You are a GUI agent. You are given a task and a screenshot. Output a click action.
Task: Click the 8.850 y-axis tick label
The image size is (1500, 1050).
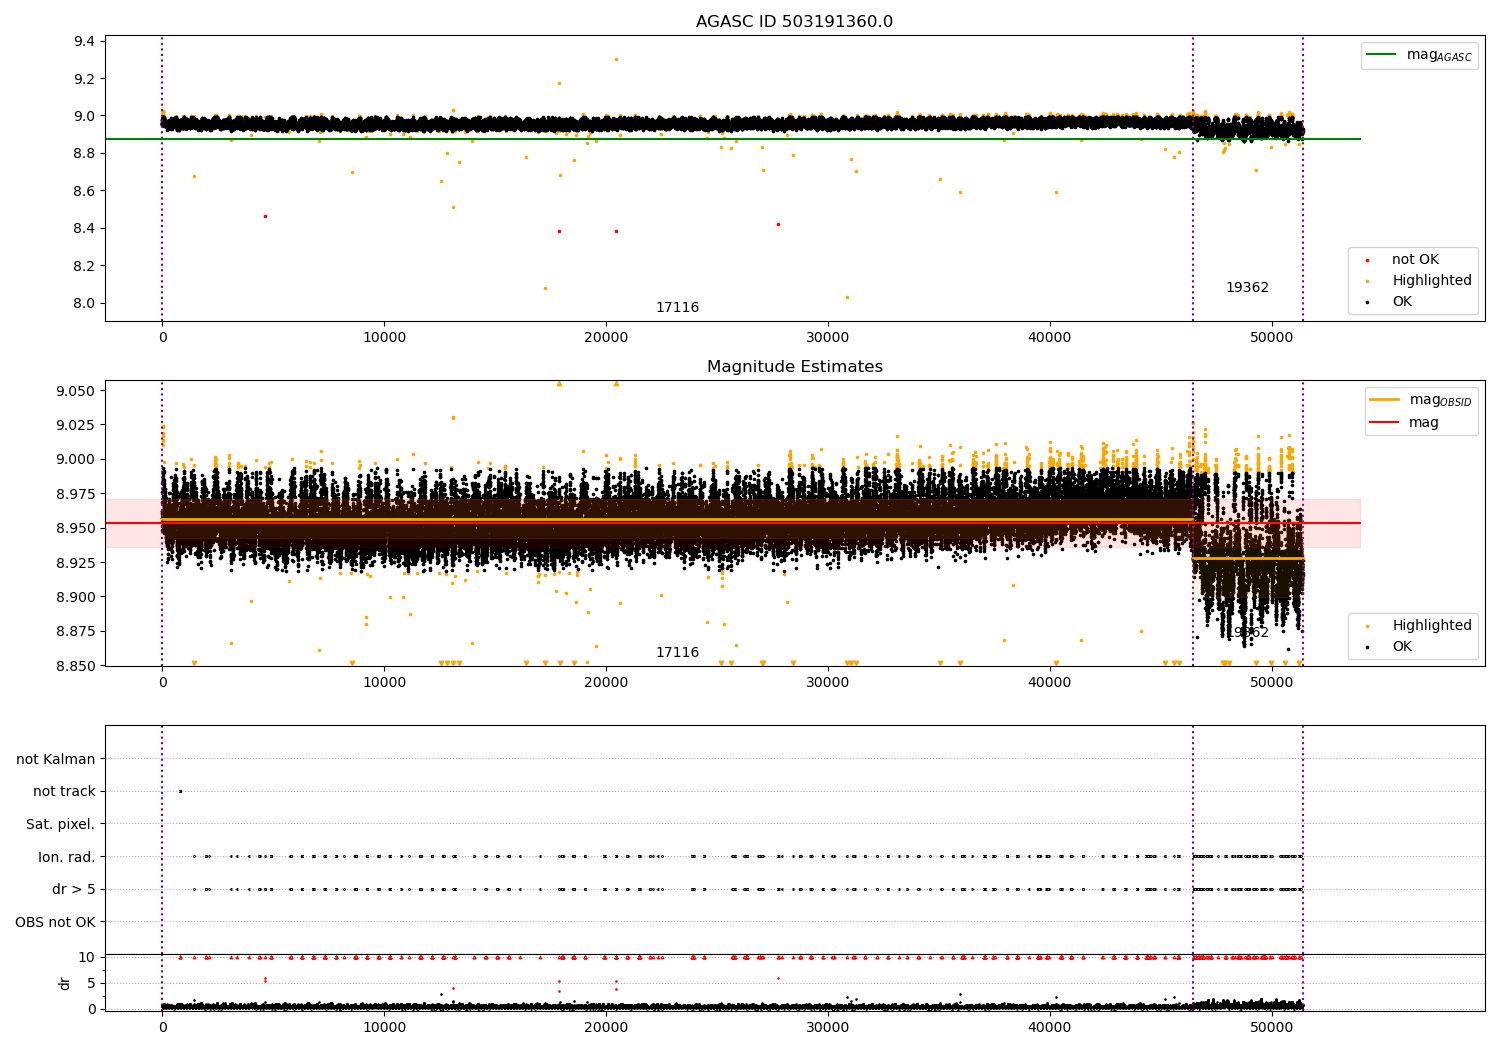click(75, 667)
